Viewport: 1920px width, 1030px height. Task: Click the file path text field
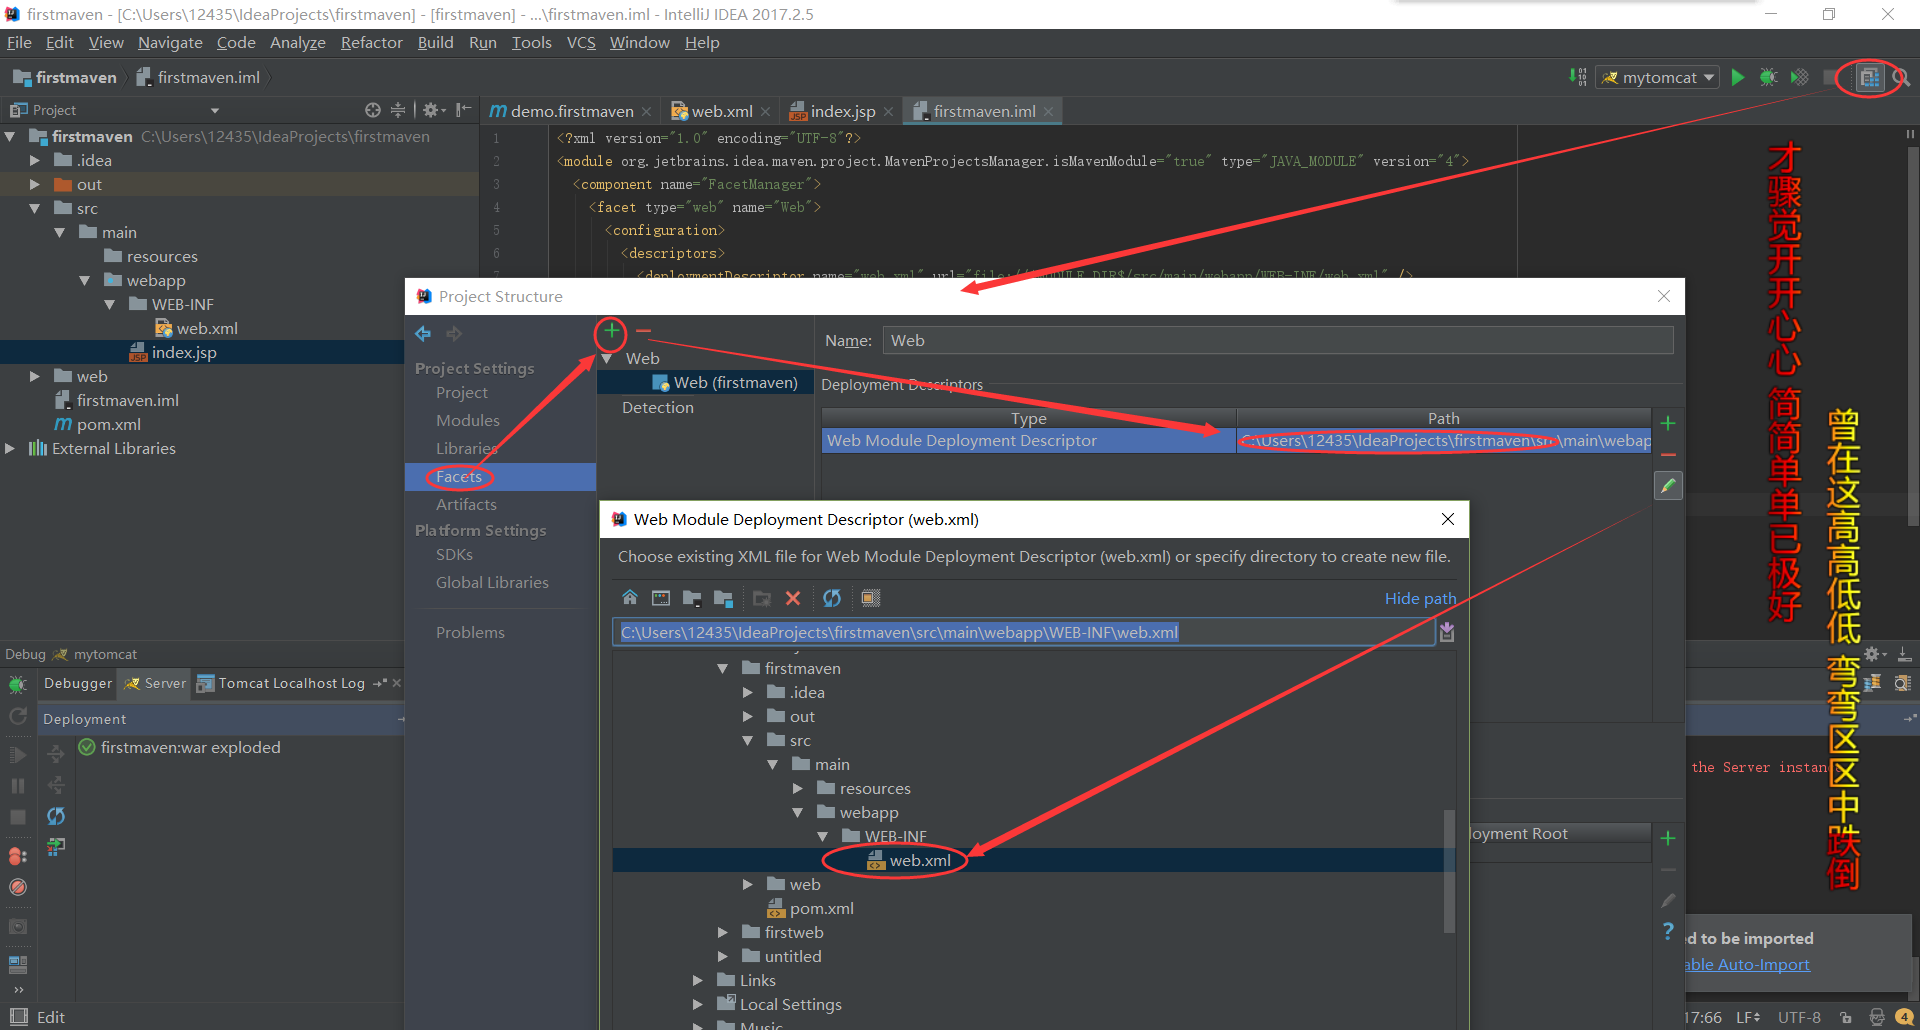tap(1024, 632)
